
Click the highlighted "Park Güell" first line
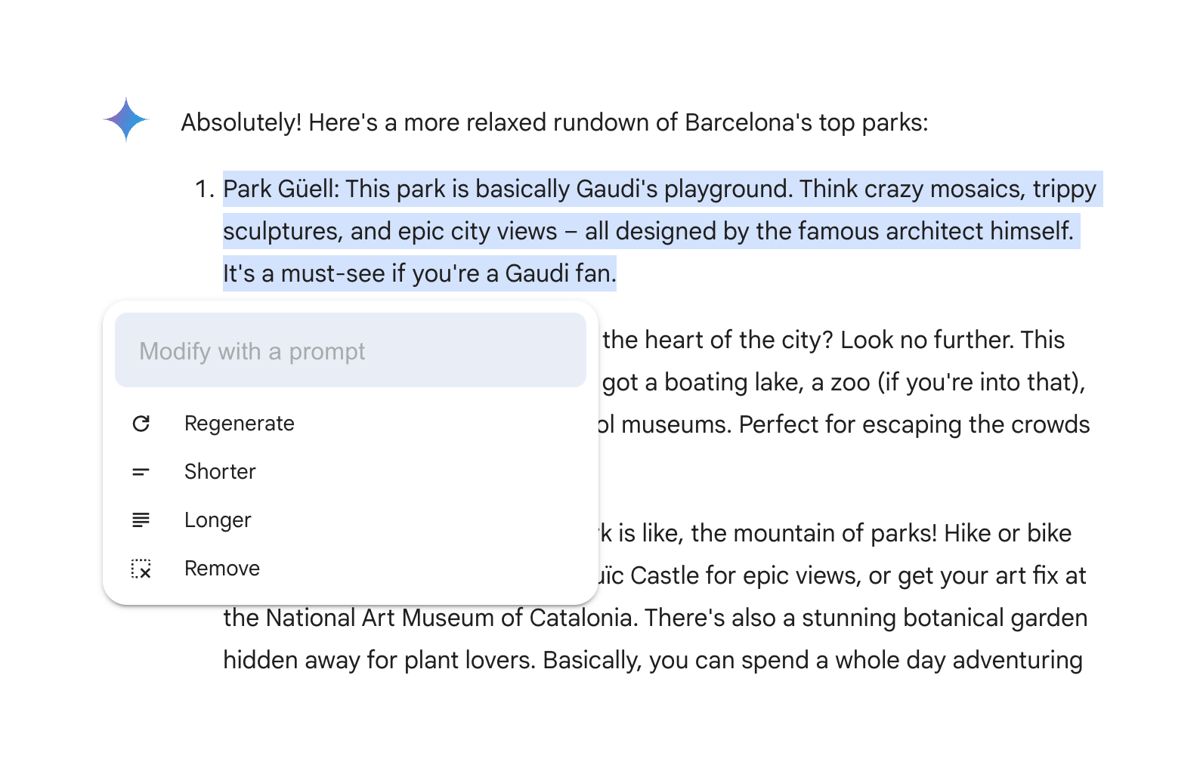[x=659, y=189]
